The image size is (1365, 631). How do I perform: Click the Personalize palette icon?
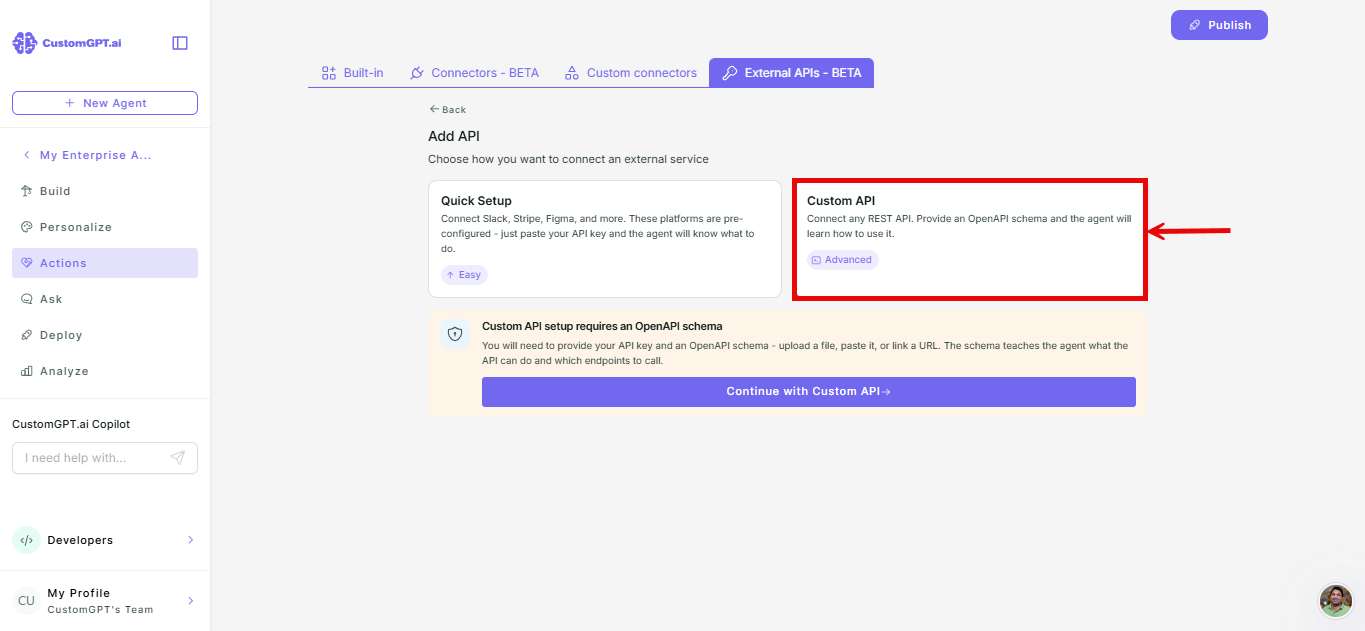click(x=27, y=227)
